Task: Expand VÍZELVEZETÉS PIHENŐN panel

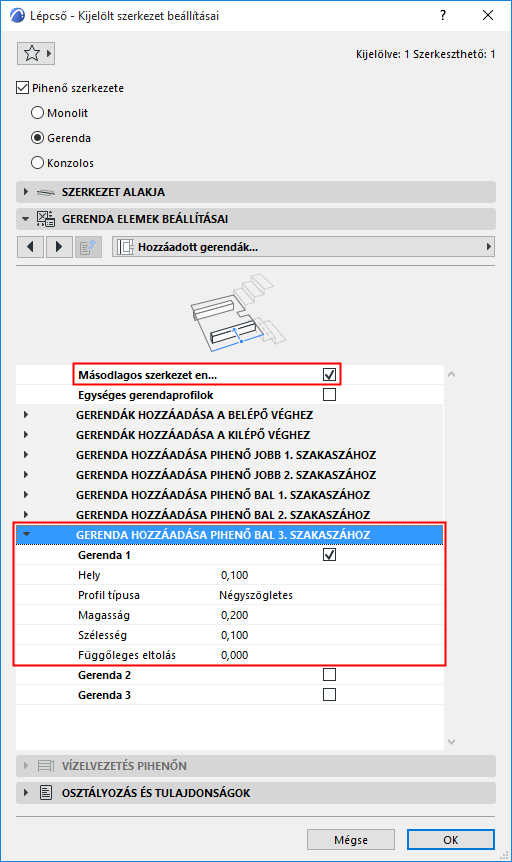Action: point(25,766)
